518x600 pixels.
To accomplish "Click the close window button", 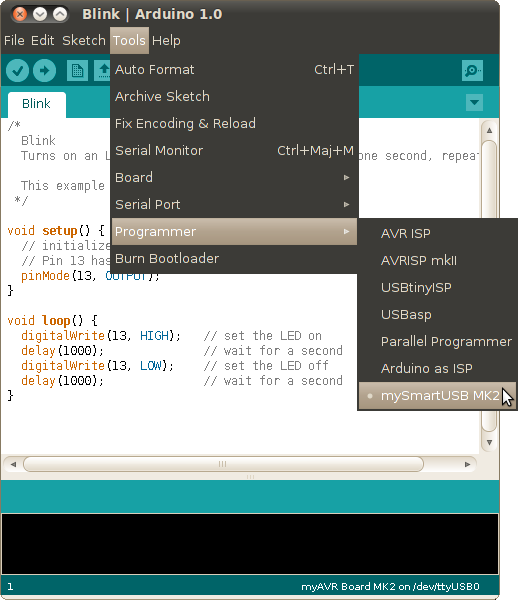I will [x=20, y=15].
